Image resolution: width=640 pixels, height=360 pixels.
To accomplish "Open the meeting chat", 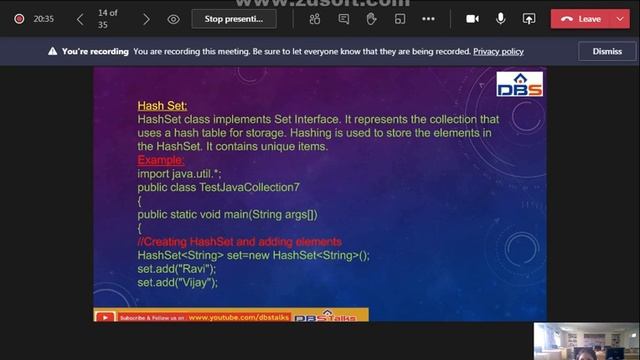I will tap(344, 19).
